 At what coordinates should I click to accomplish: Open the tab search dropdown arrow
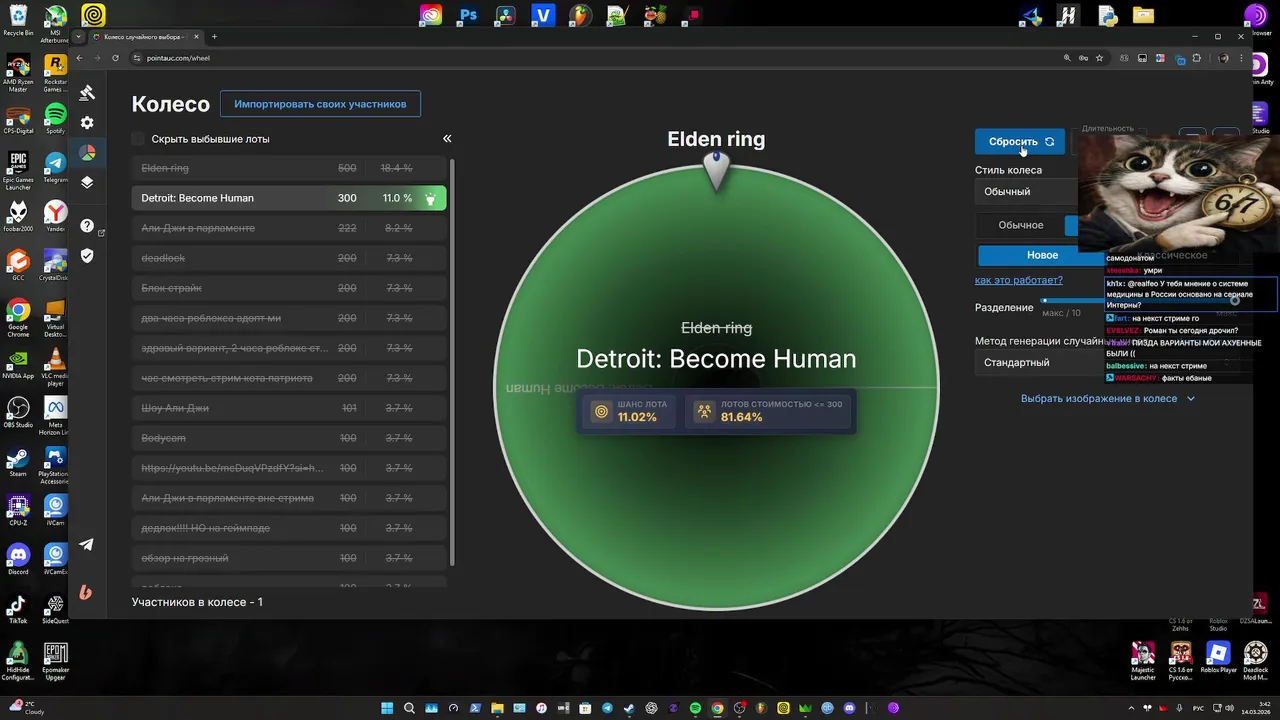[x=78, y=37]
